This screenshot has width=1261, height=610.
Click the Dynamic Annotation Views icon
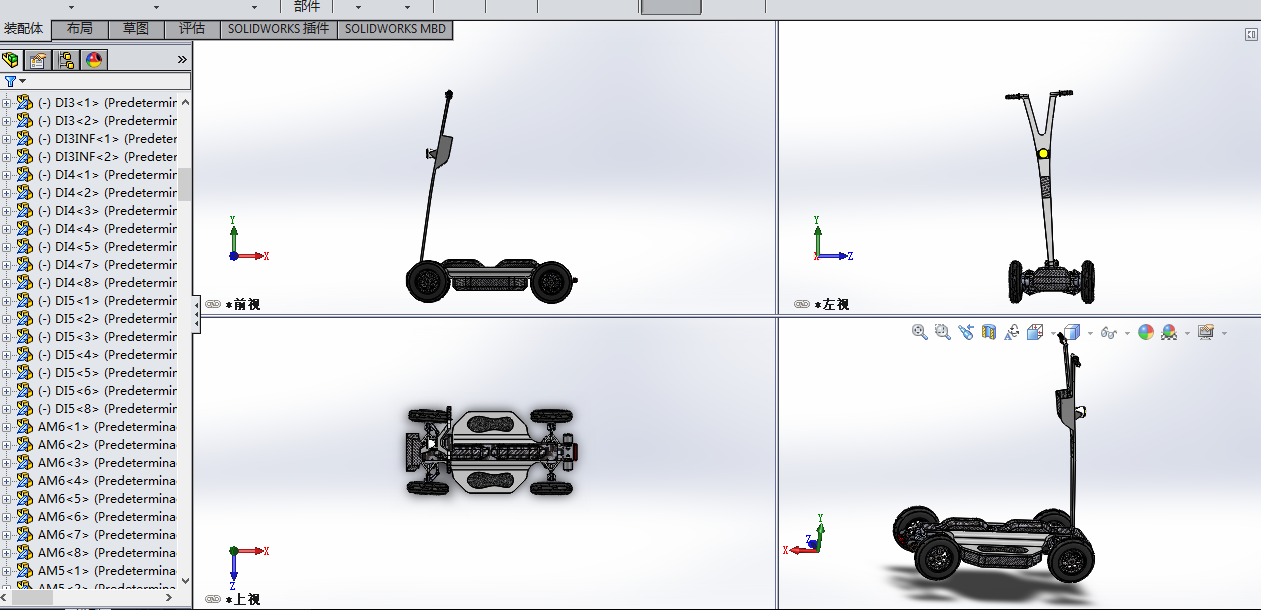click(x=1012, y=332)
